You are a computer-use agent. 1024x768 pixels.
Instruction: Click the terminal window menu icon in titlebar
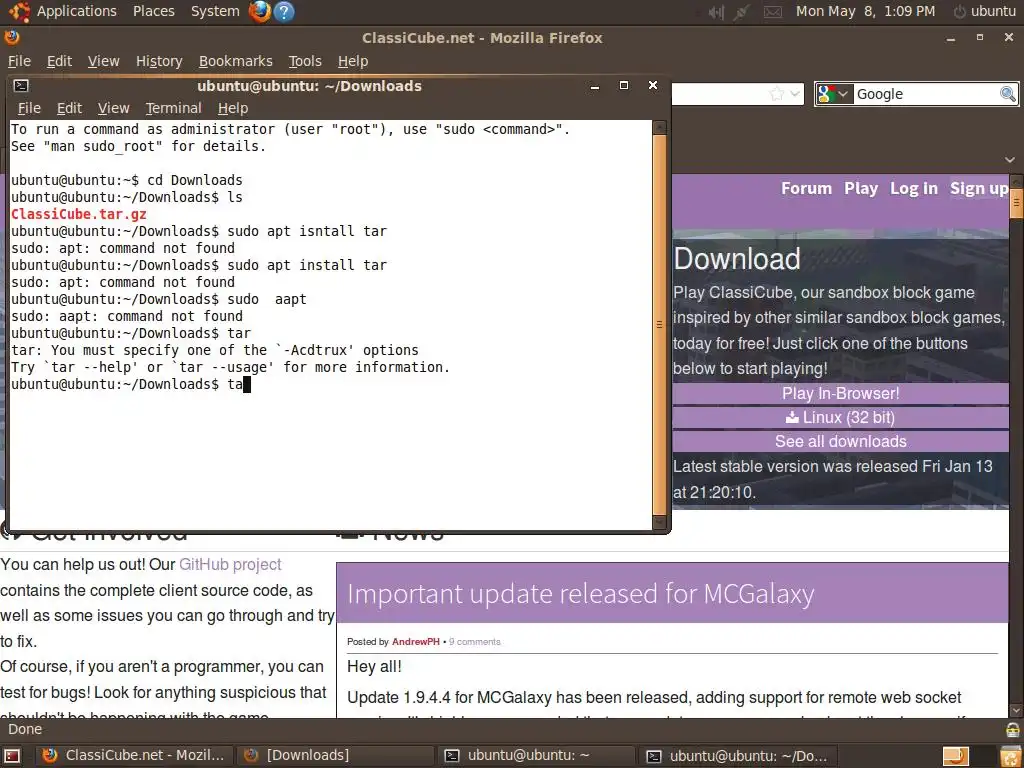21,86
